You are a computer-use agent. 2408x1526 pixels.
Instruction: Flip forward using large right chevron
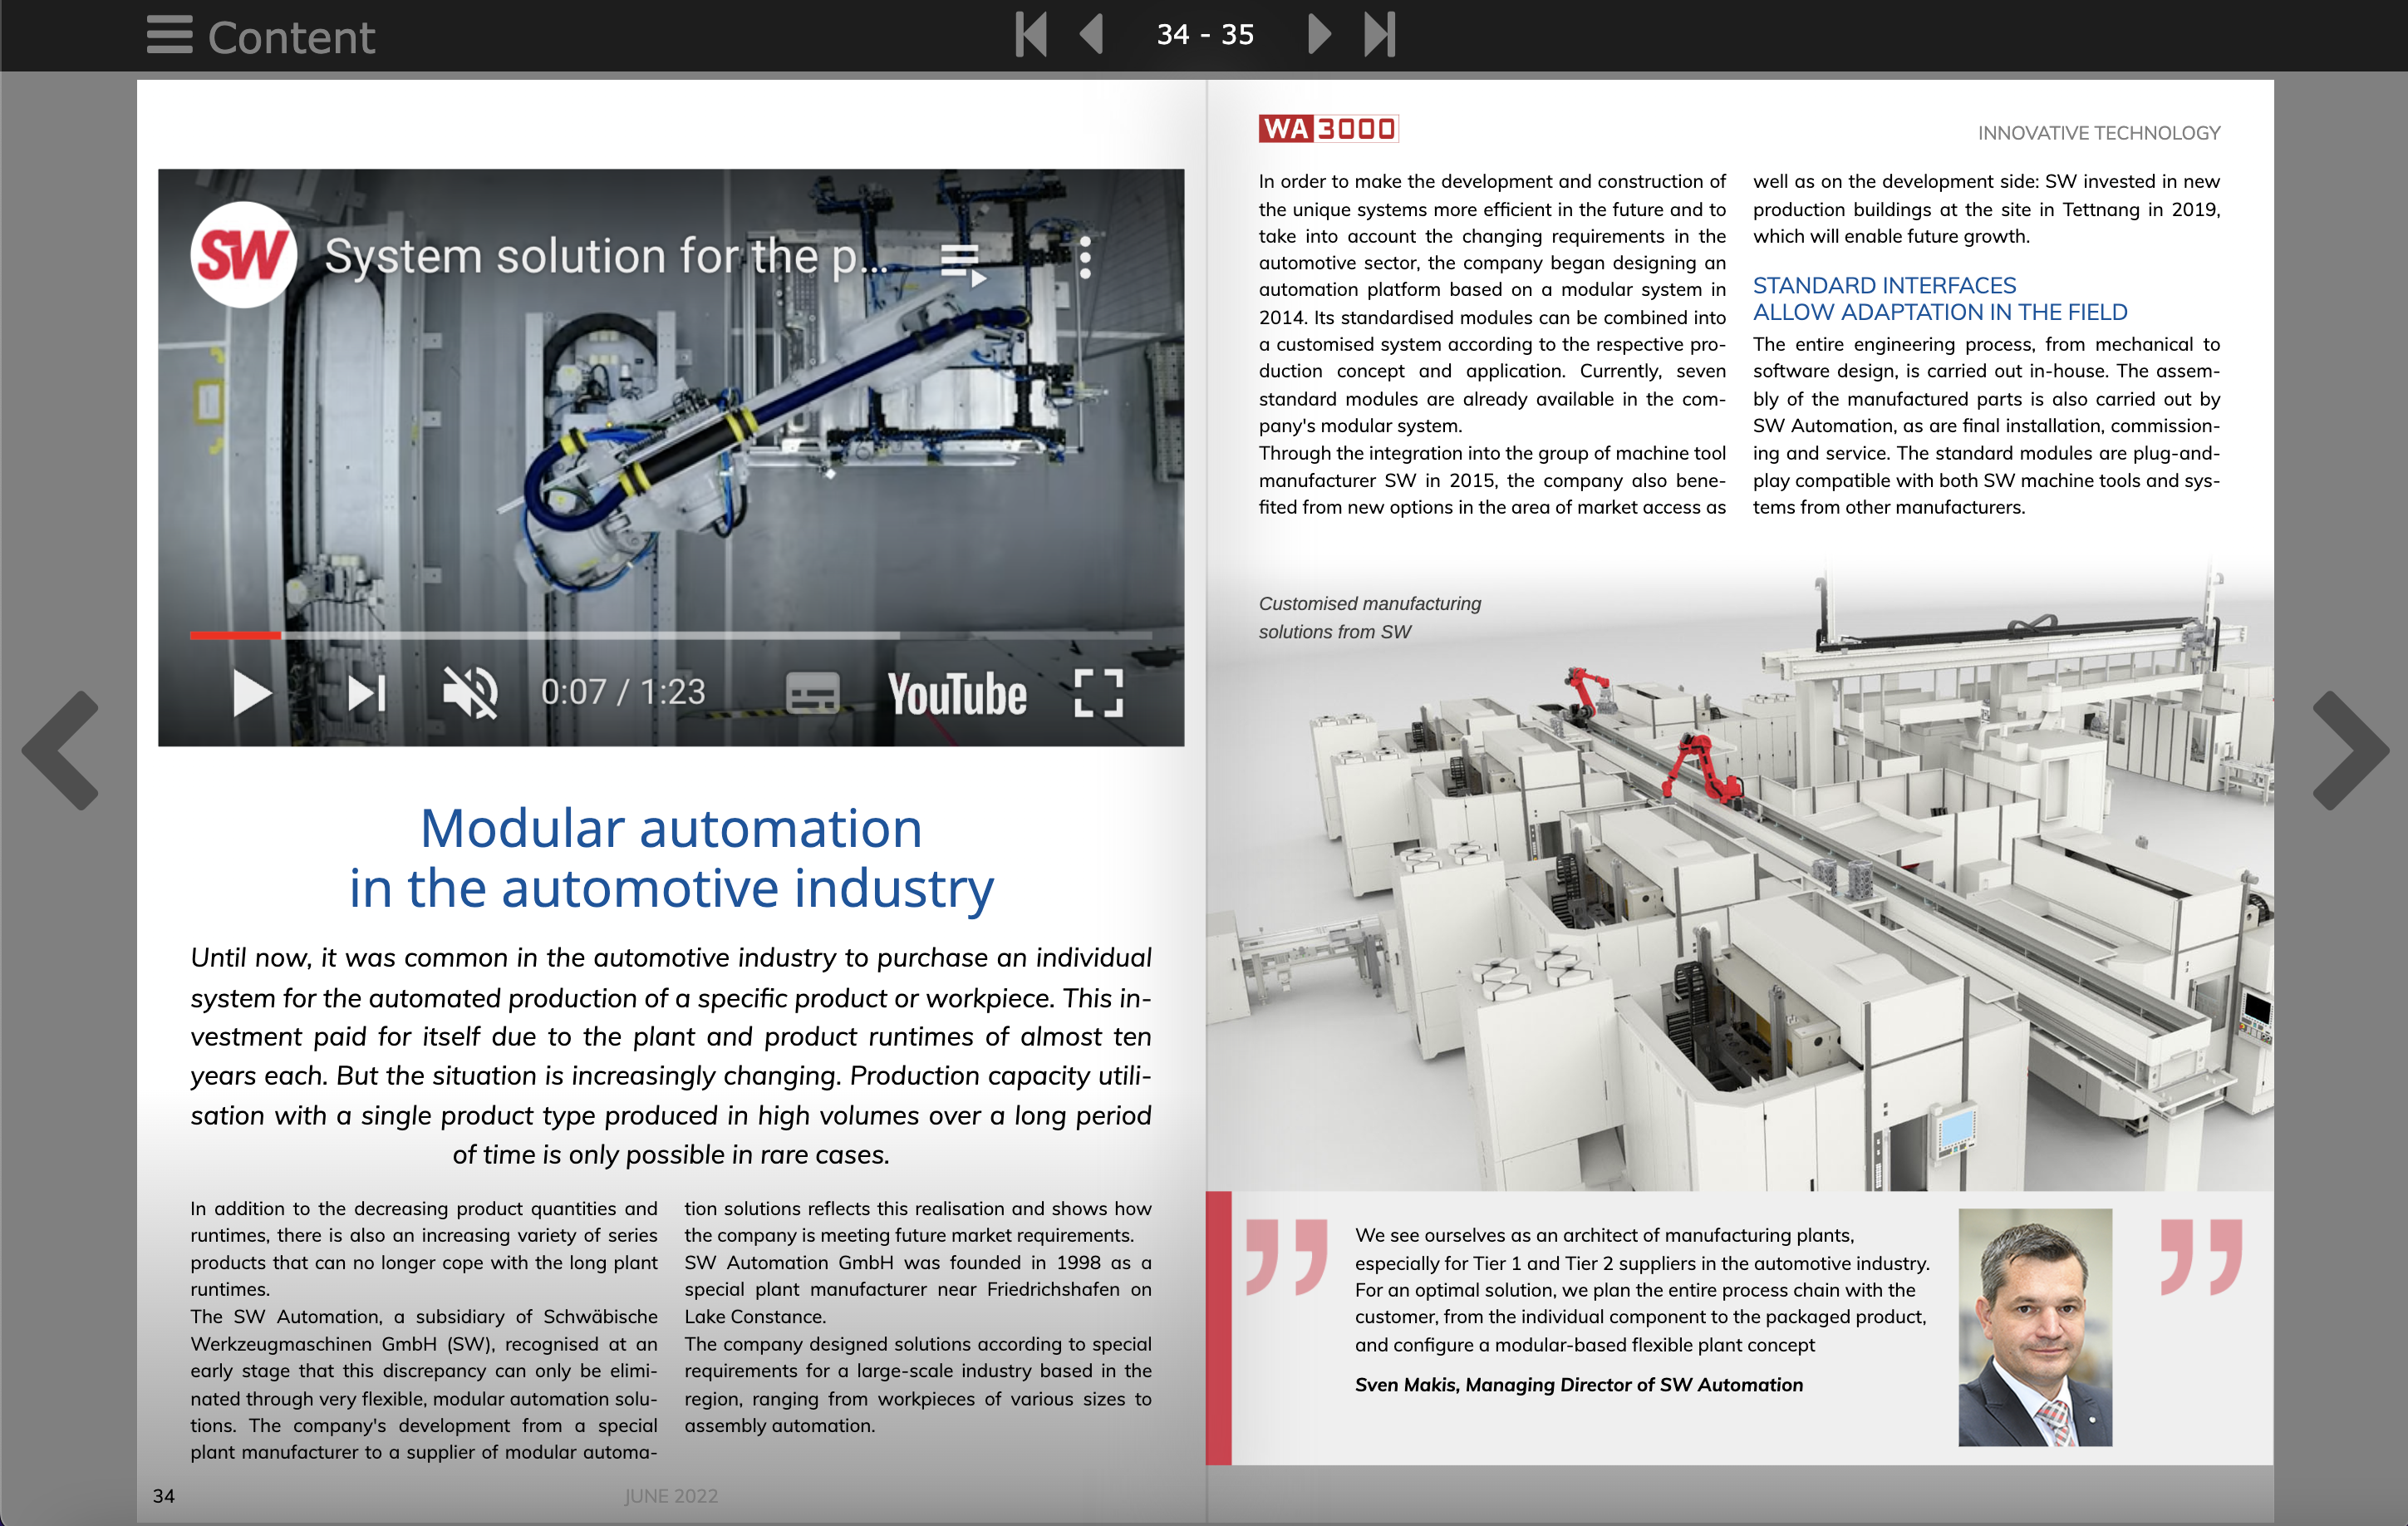point(2350,750)
